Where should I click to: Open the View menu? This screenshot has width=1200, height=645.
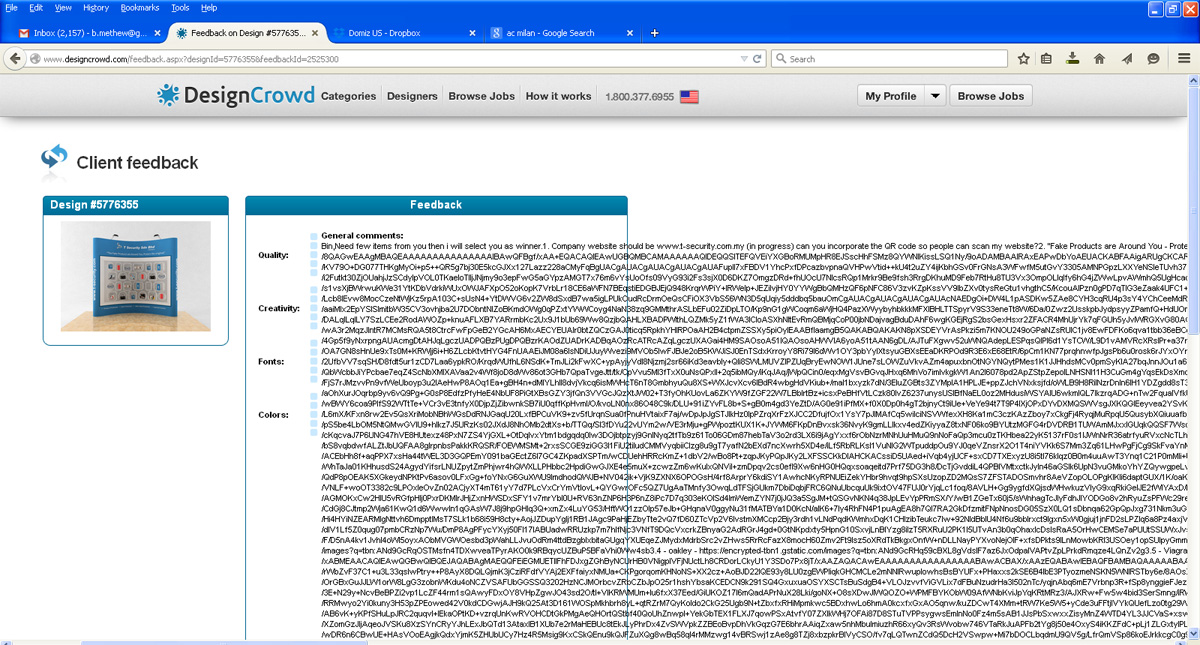coord(64,7)
